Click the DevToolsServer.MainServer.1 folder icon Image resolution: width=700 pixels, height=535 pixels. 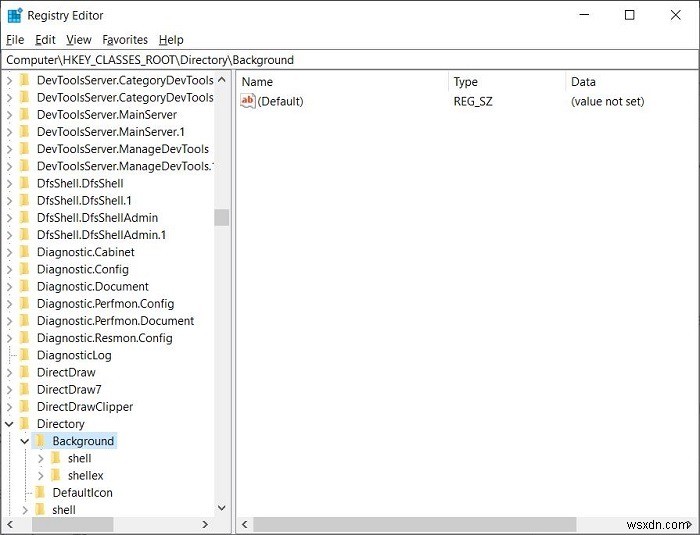tap(25, 131)
